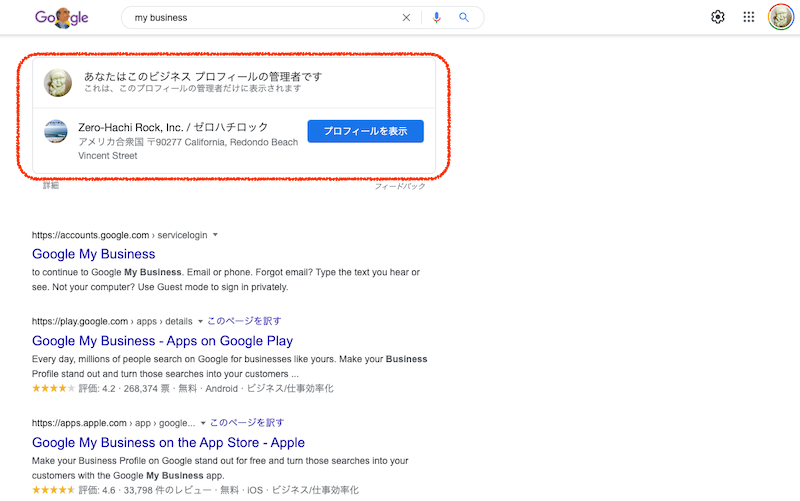Expand dropdown arrow next to accounts.google.com servicelogin
This screenshot has width=800, height=501.
pyautogui.click(x=215, y=235)
